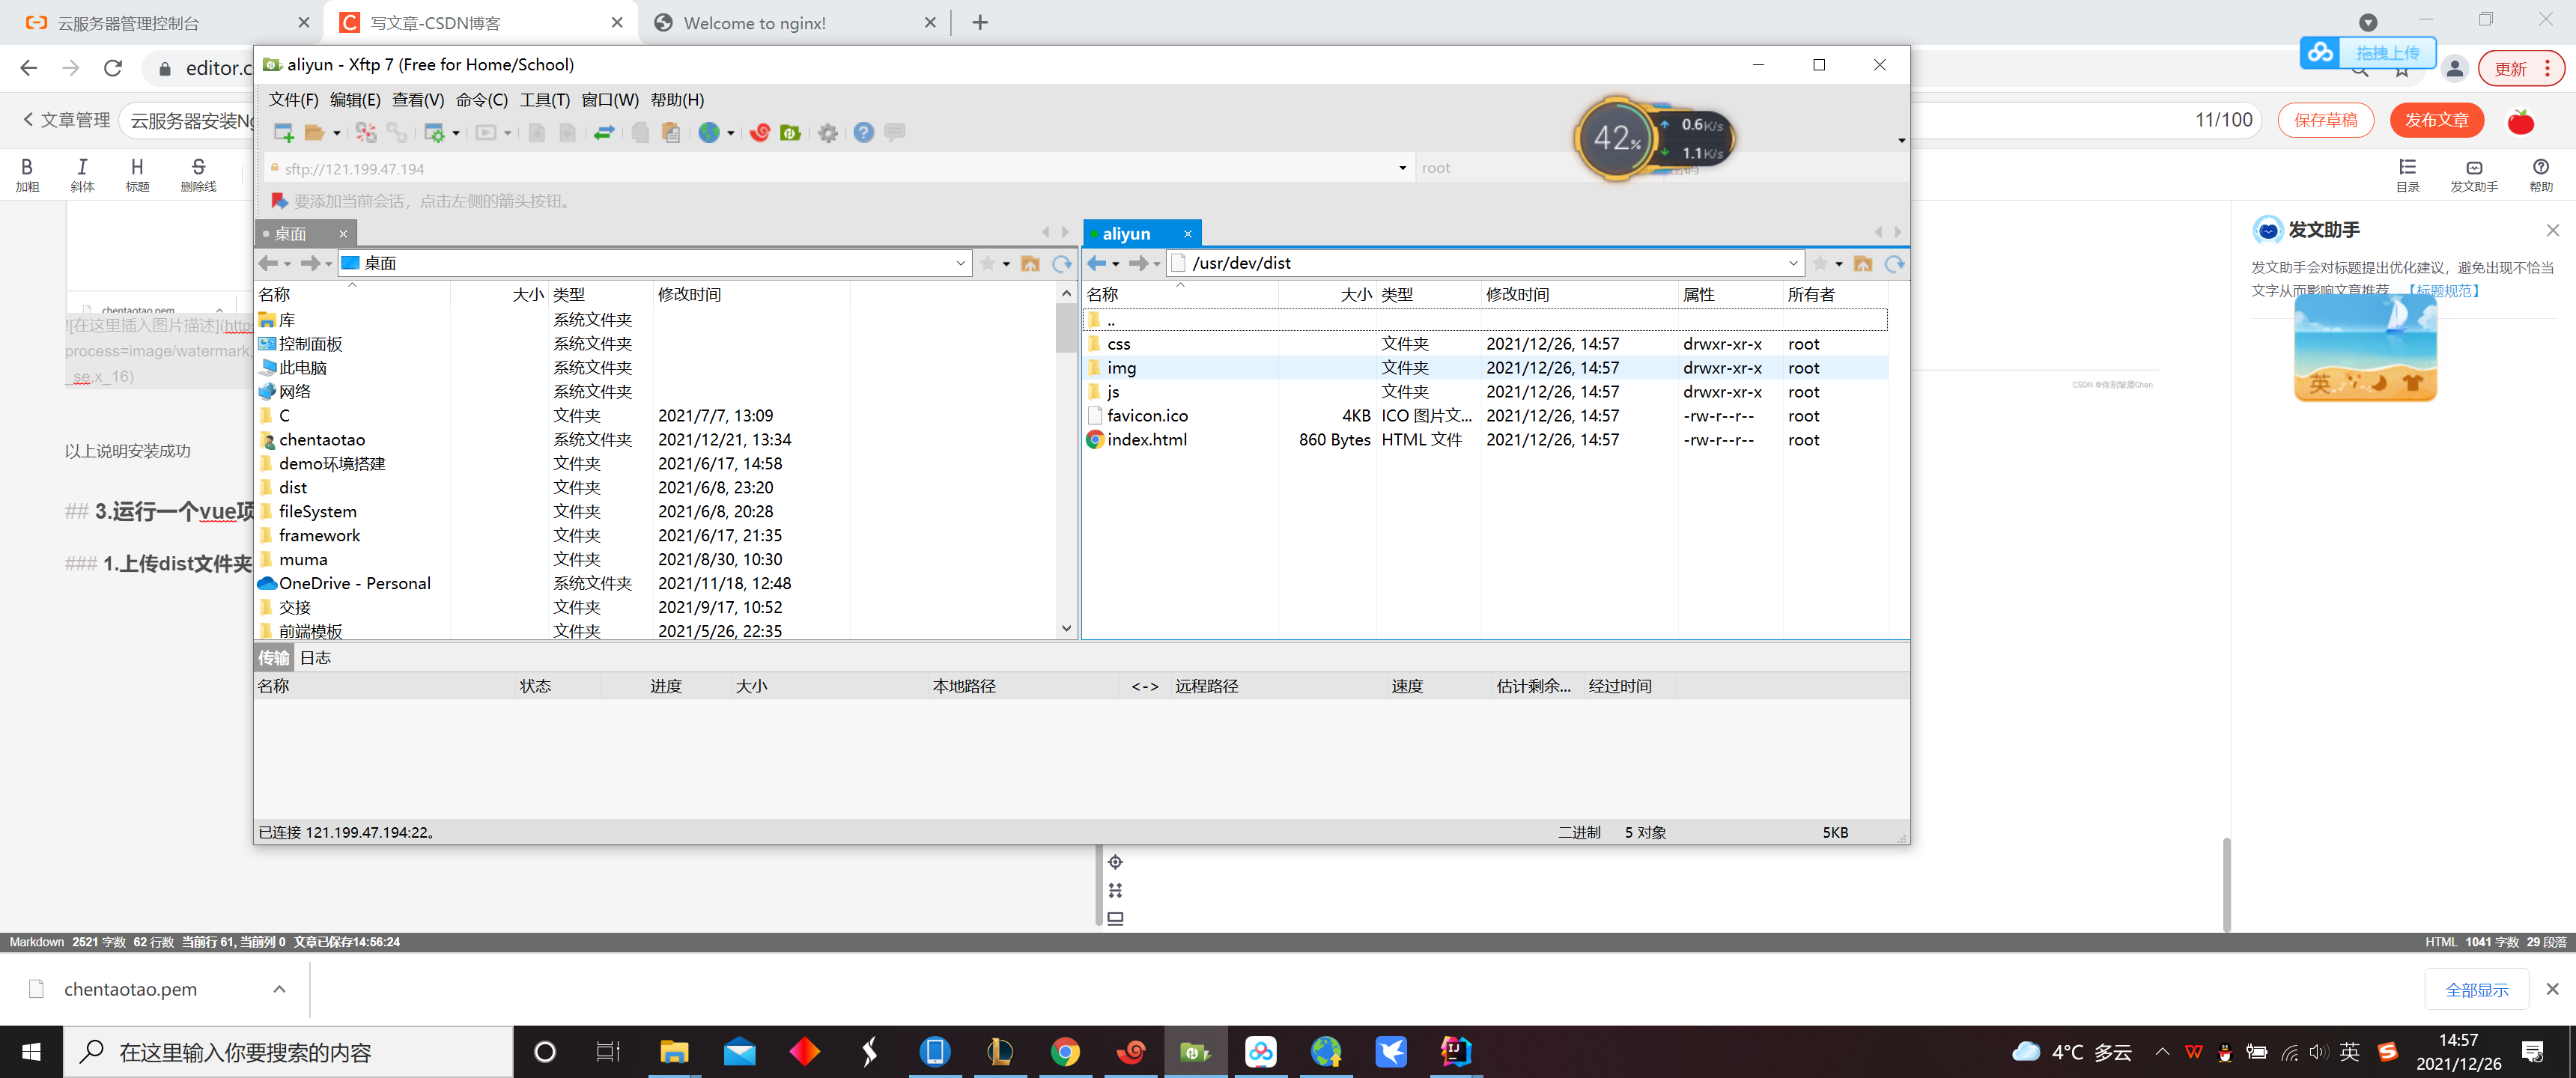Click the blue help question mark icon
Viewport: 2576px width, 1078px height.
pyautogui.click(x=863, y=133)
